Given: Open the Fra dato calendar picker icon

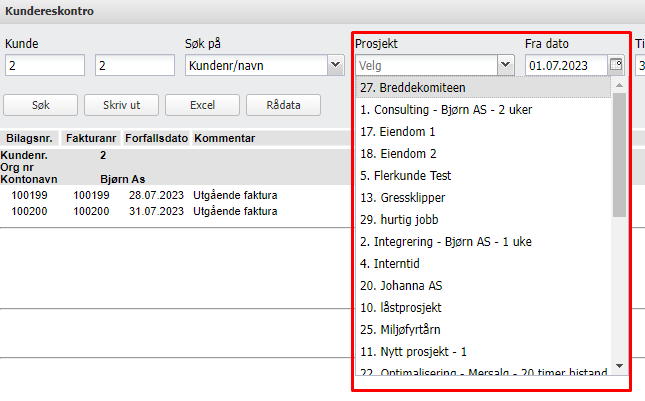Looking at the screenshot, I should (x=616, y=66).
